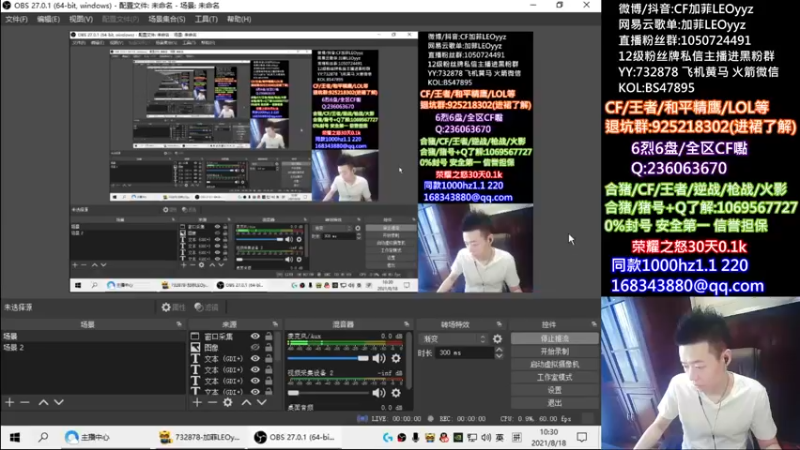Undock the 混音器 panel with its float icon
Viewport: 800px width, 450px height.
(406, 324)
